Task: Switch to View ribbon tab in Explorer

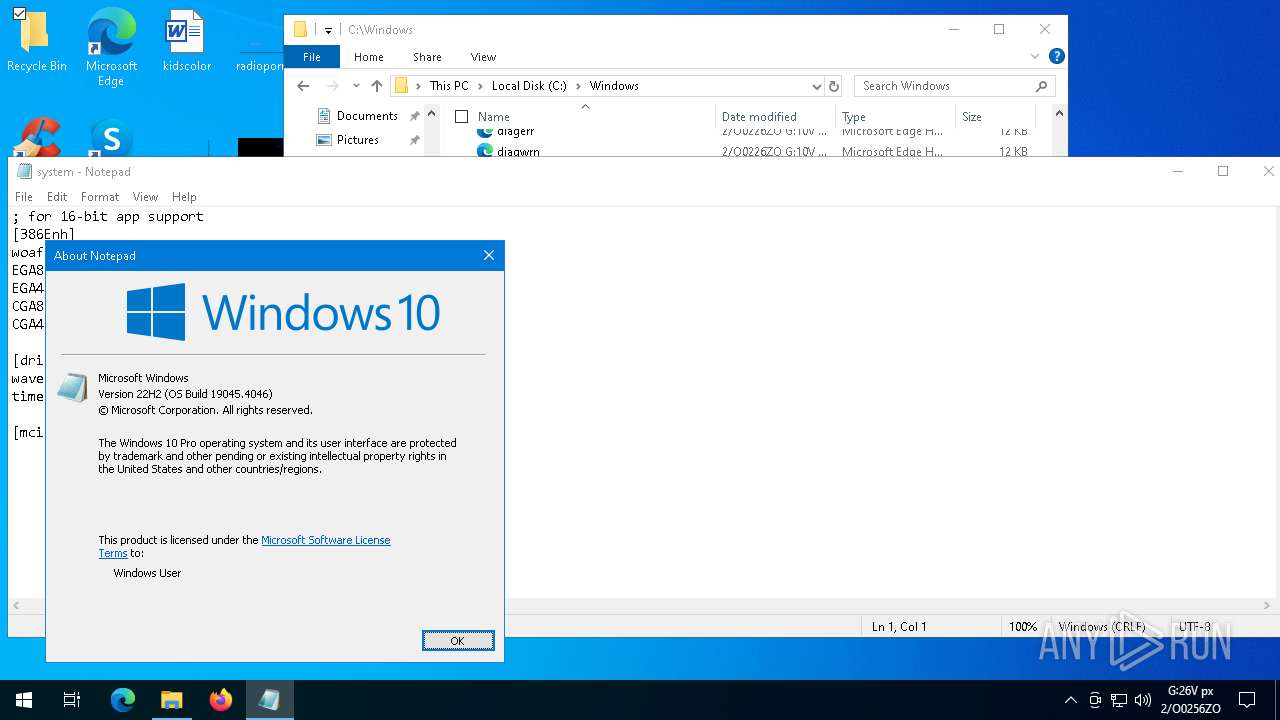Action: pyautogui.click(x=483, y=57)
